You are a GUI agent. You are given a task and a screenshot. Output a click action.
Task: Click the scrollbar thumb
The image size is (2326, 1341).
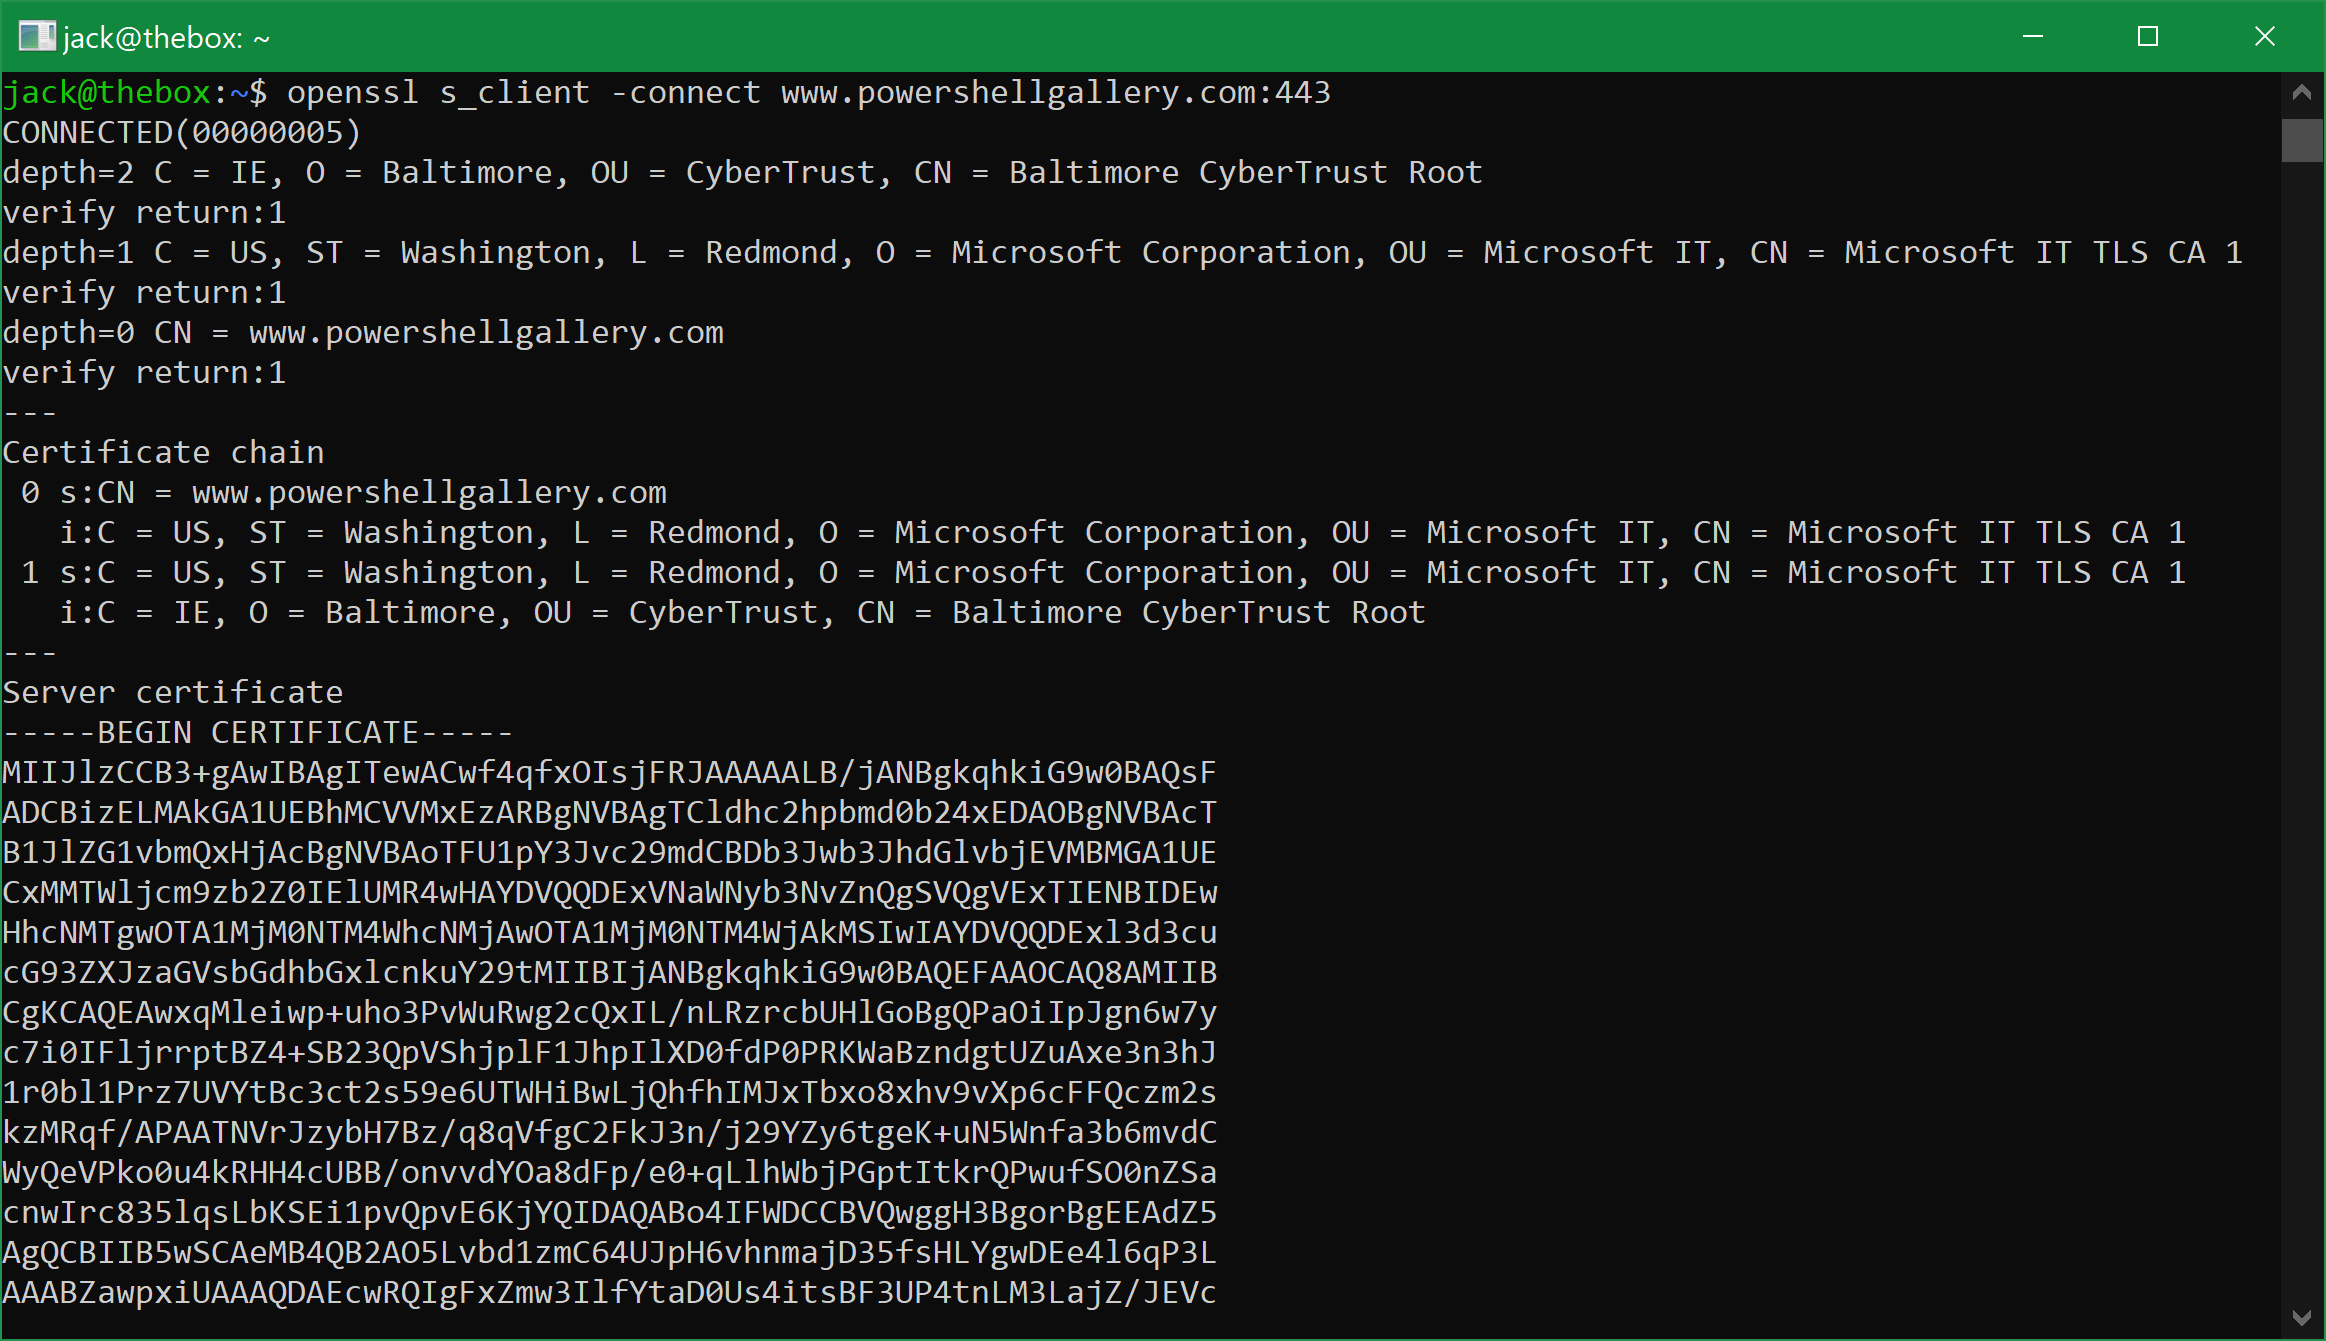2301,140
